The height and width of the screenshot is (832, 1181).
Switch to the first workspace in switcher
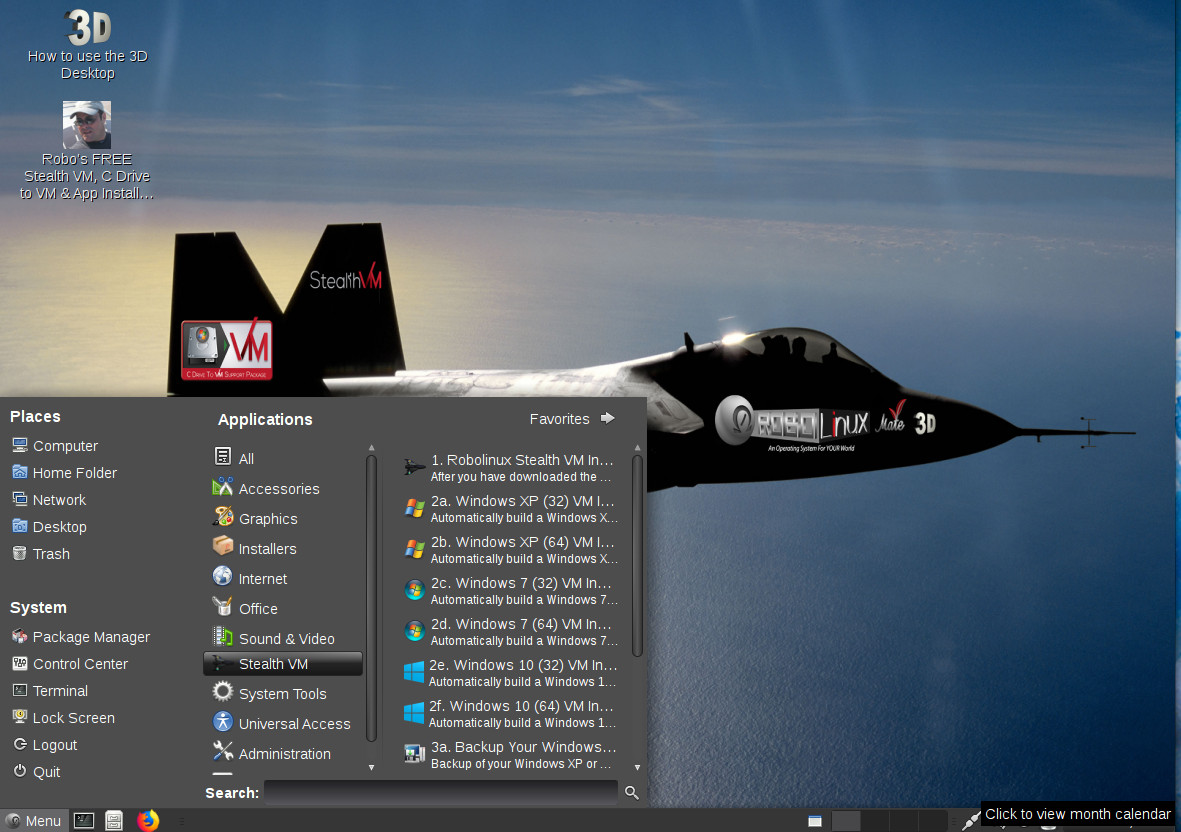(x=846, y=821)
